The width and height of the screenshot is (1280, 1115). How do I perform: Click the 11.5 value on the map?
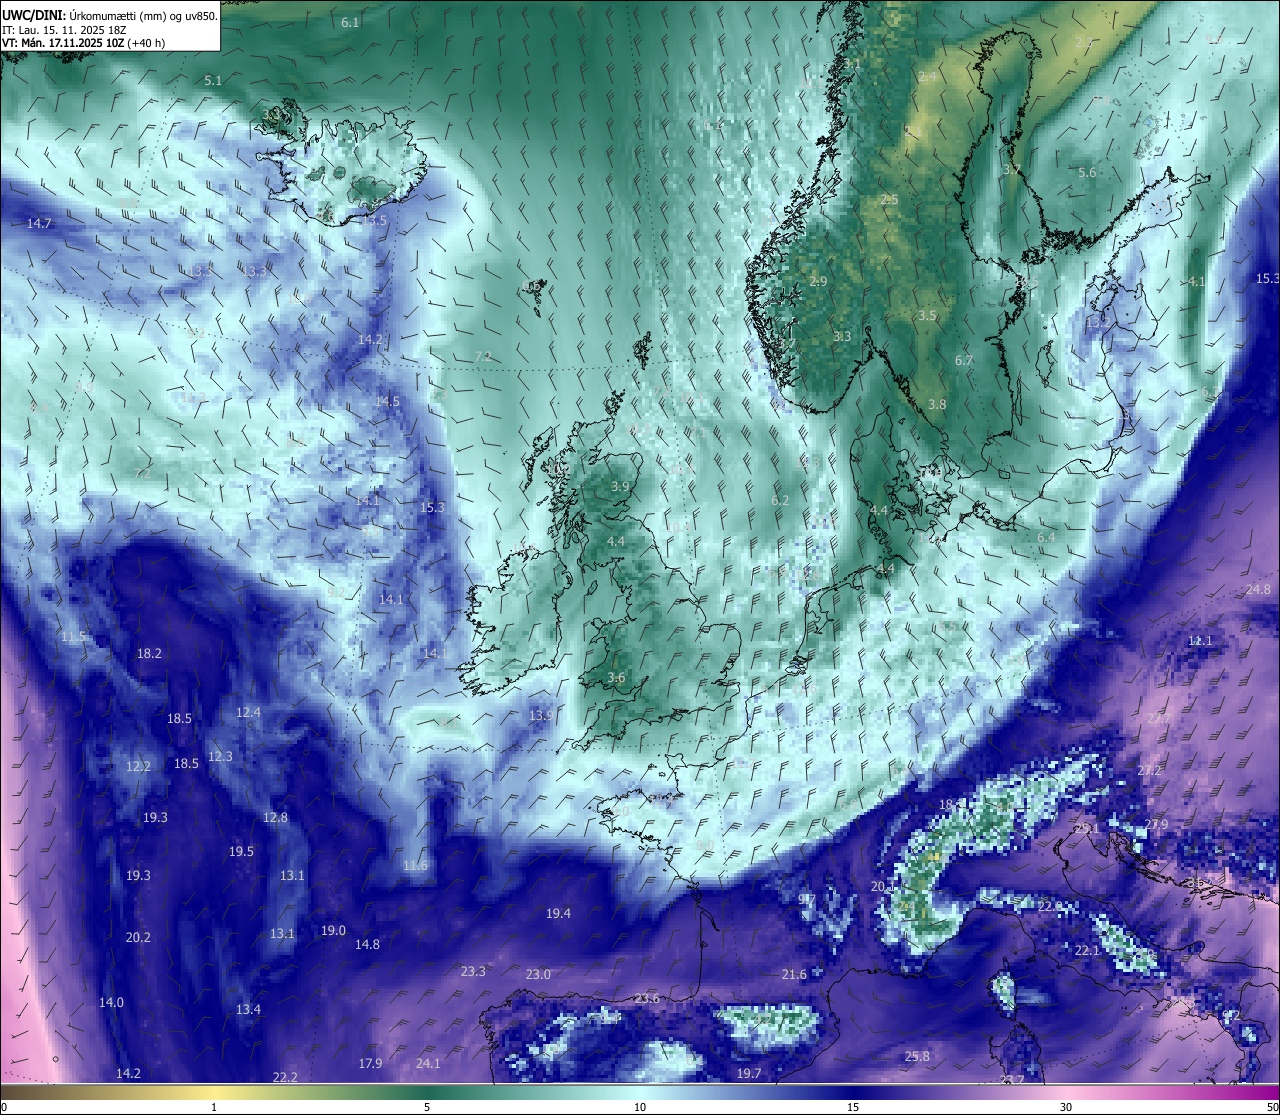73,636
